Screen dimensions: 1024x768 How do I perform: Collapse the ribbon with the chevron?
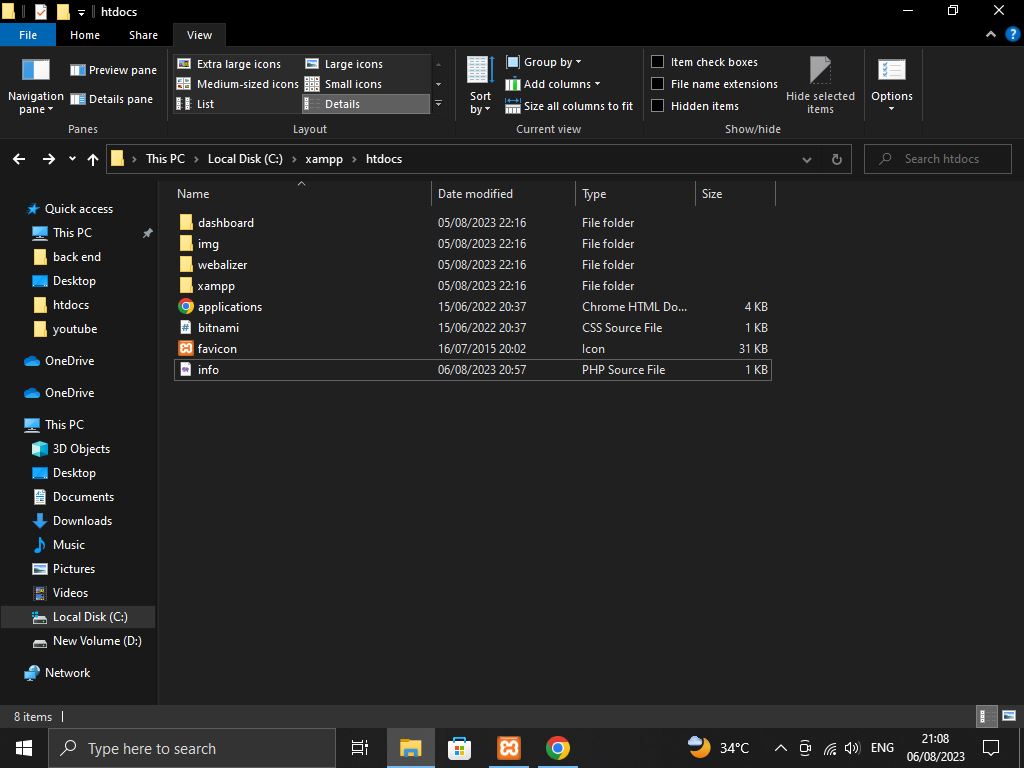pyautogui.click(x=991, y=35)
